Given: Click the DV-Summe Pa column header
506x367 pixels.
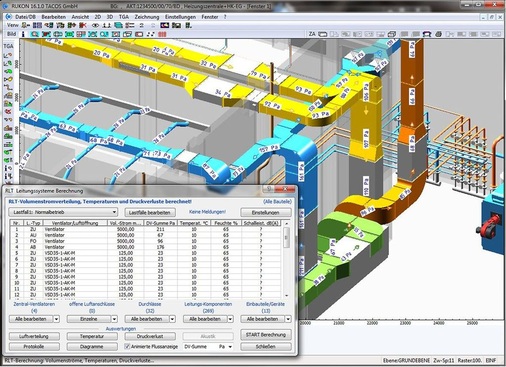Looking at the screenshot, I should pos(160,223).
